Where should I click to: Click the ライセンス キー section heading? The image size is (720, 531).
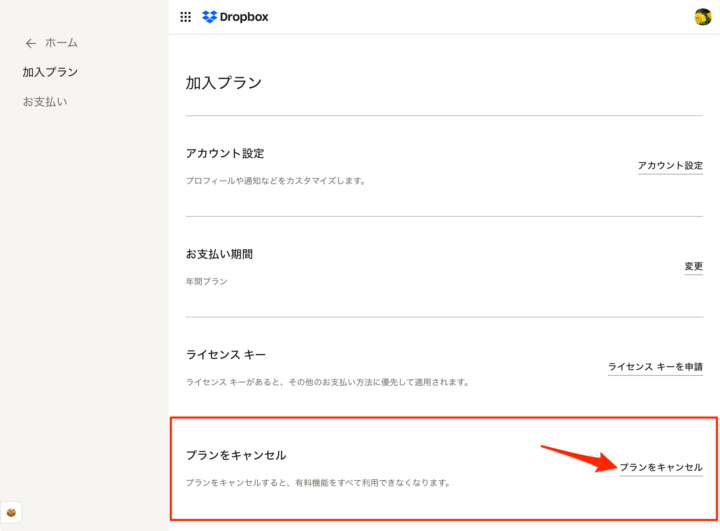pyautogui.click(x=226, y=355)
